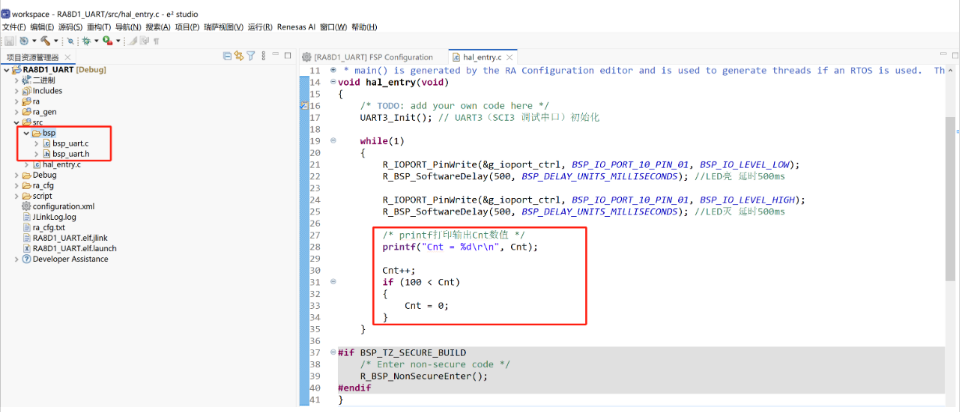The image size is (960, 412).
Task: Collapse the RA8D1_UART project node
Action: tap(6, 70)
